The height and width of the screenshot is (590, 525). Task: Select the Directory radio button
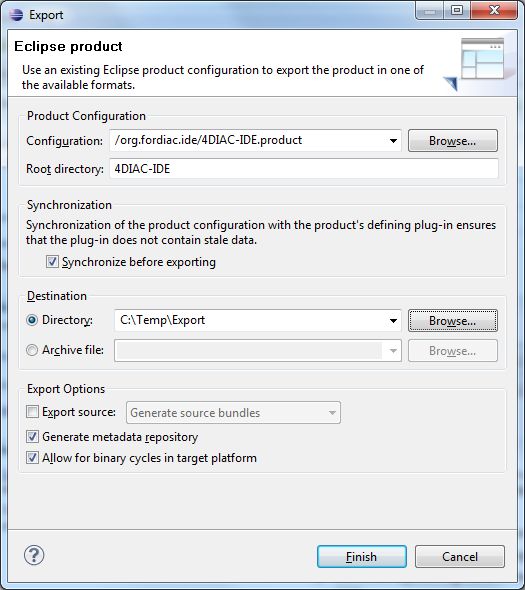[x=32, y=320]
